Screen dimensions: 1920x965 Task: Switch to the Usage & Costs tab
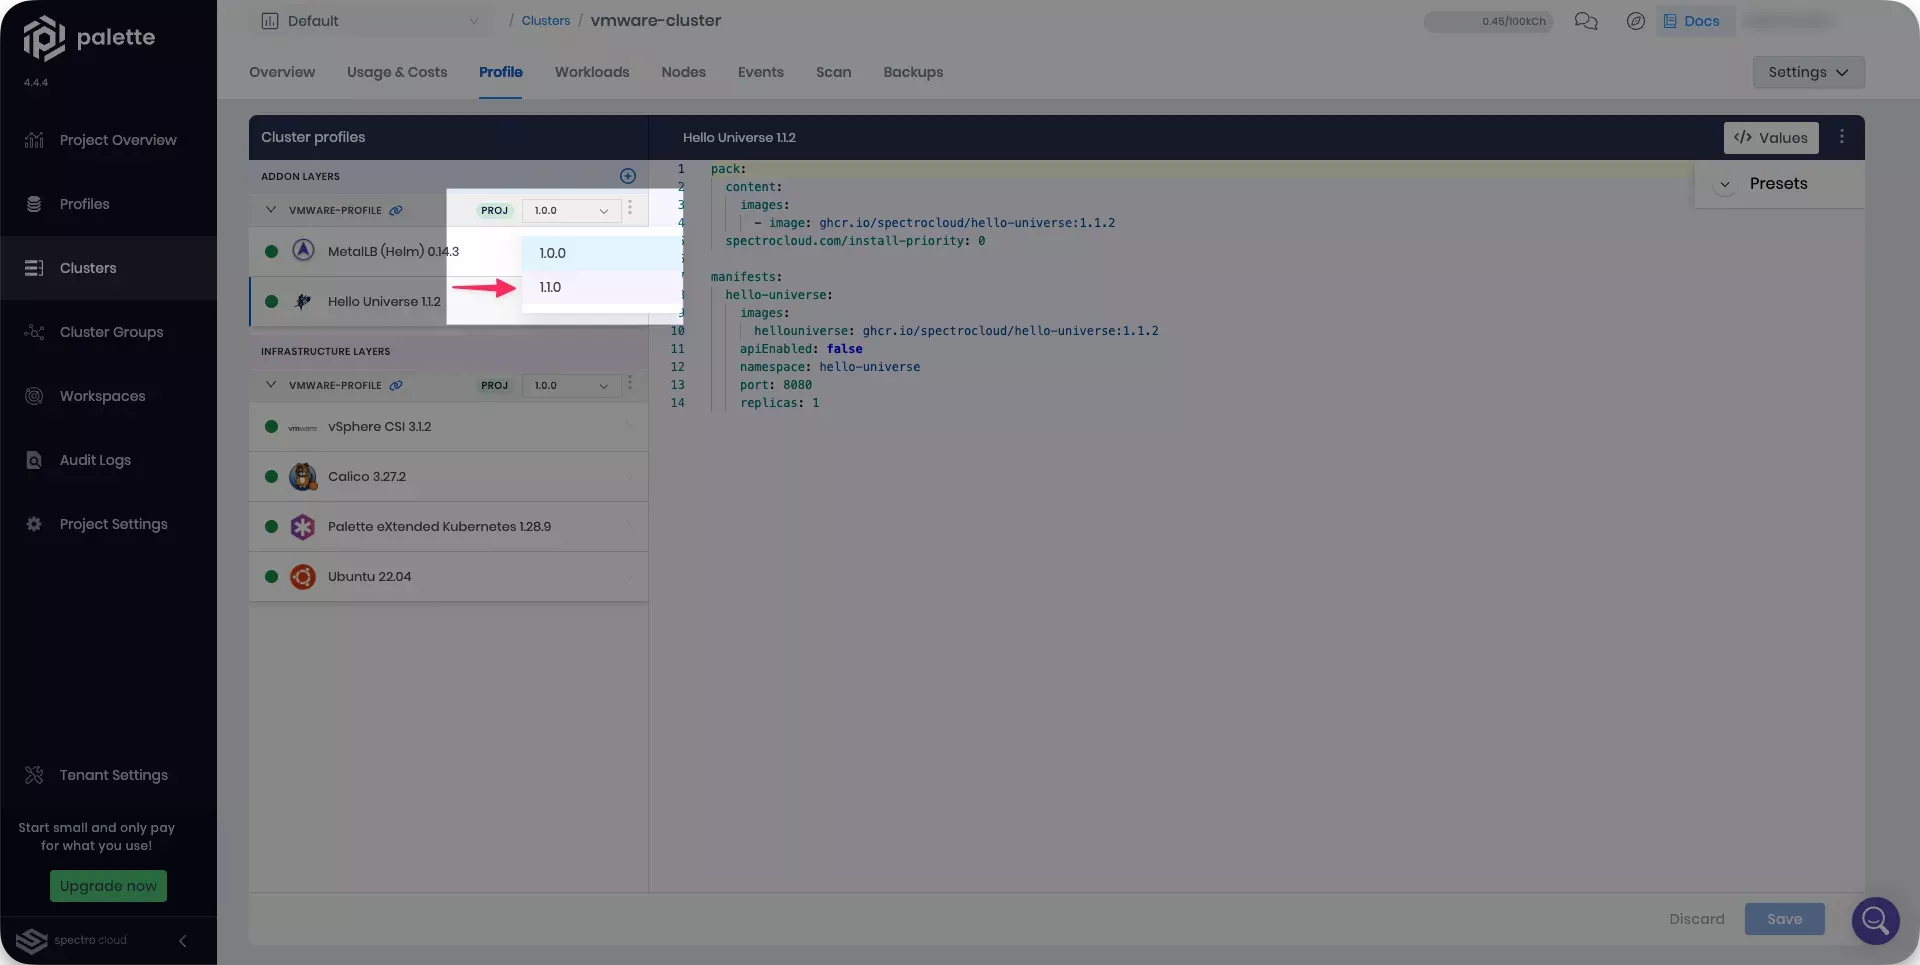[397, 72]
